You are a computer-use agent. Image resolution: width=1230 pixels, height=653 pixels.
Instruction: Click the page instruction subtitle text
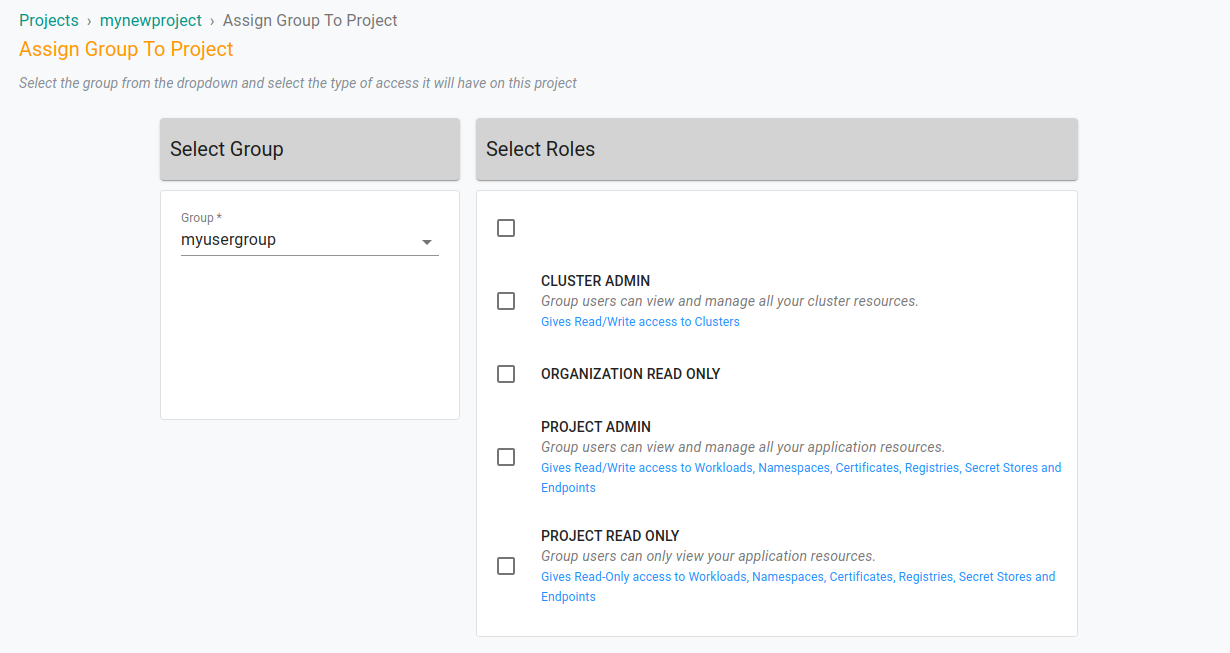tap(298, 83)
